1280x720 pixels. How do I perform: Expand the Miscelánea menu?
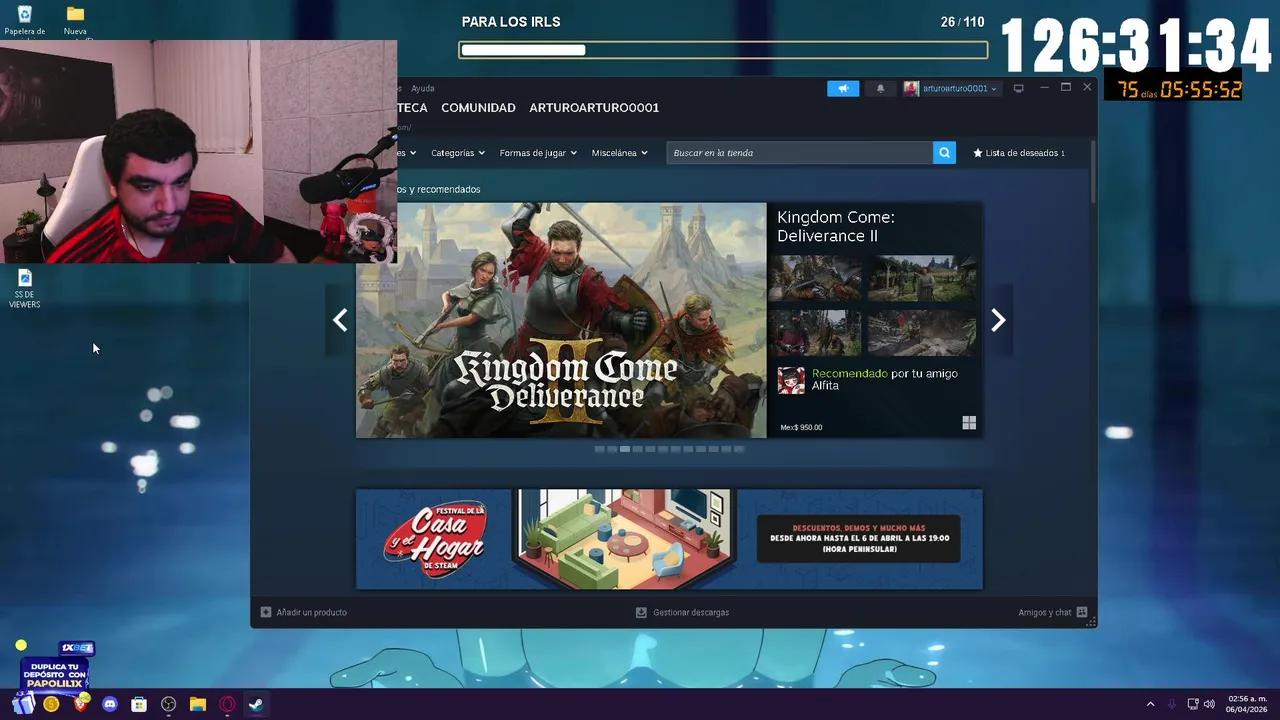(x=620, y=153)
